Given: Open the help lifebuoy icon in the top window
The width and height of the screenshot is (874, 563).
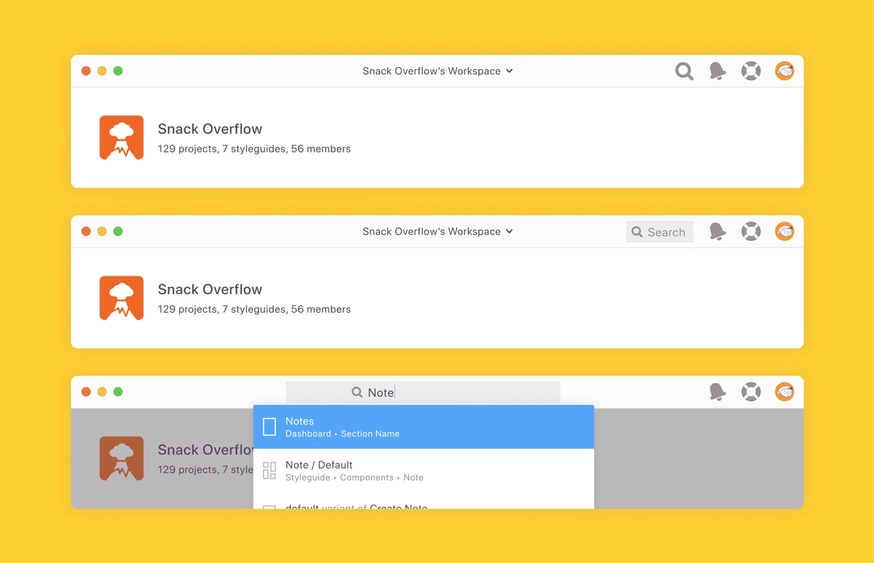Looking at the screenshot, I should coord(751,71).
